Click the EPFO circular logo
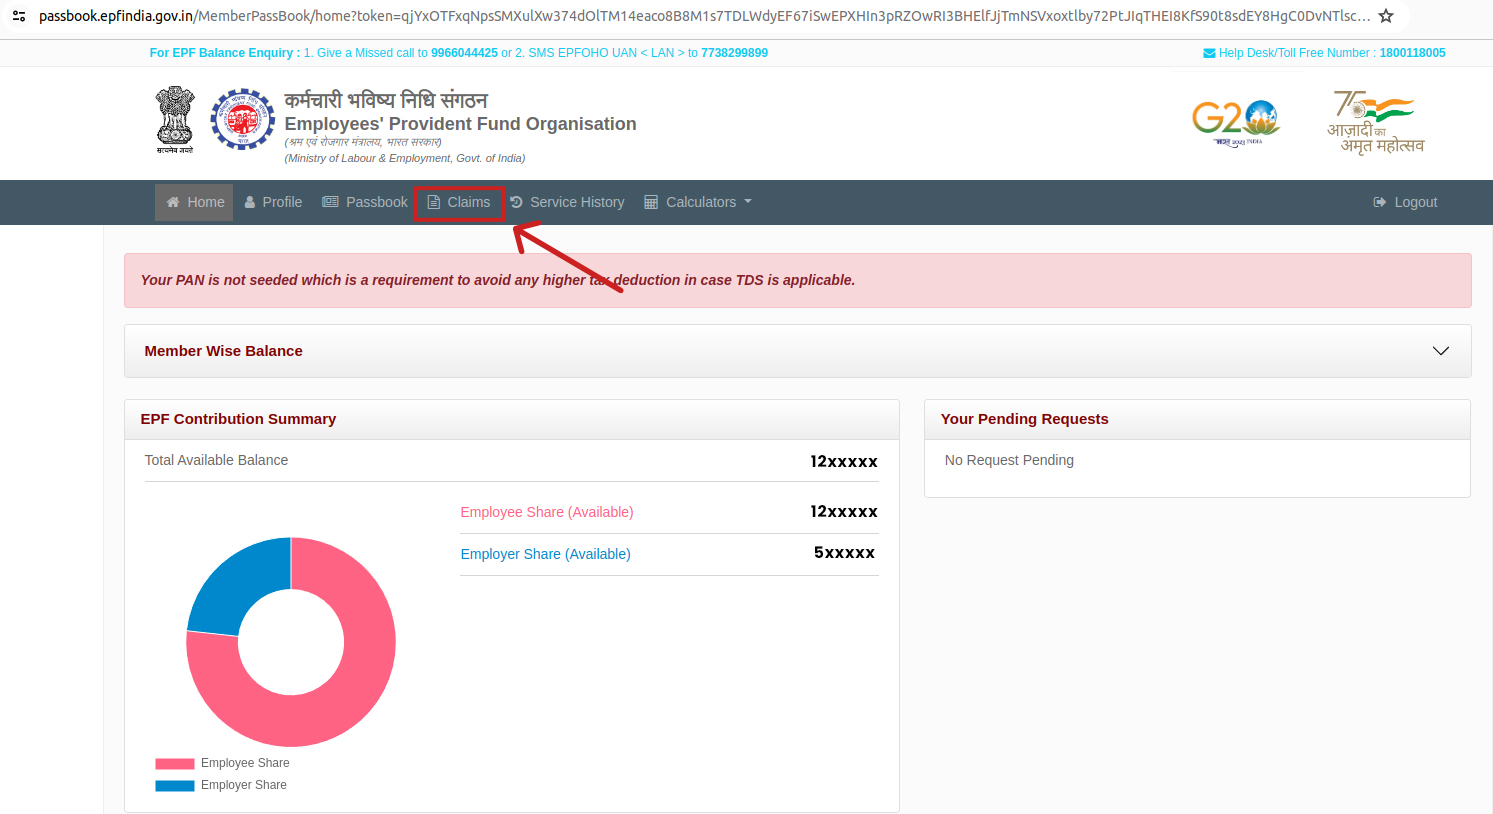Viewport: 1493px width, 814px height. tap(242, 119)
